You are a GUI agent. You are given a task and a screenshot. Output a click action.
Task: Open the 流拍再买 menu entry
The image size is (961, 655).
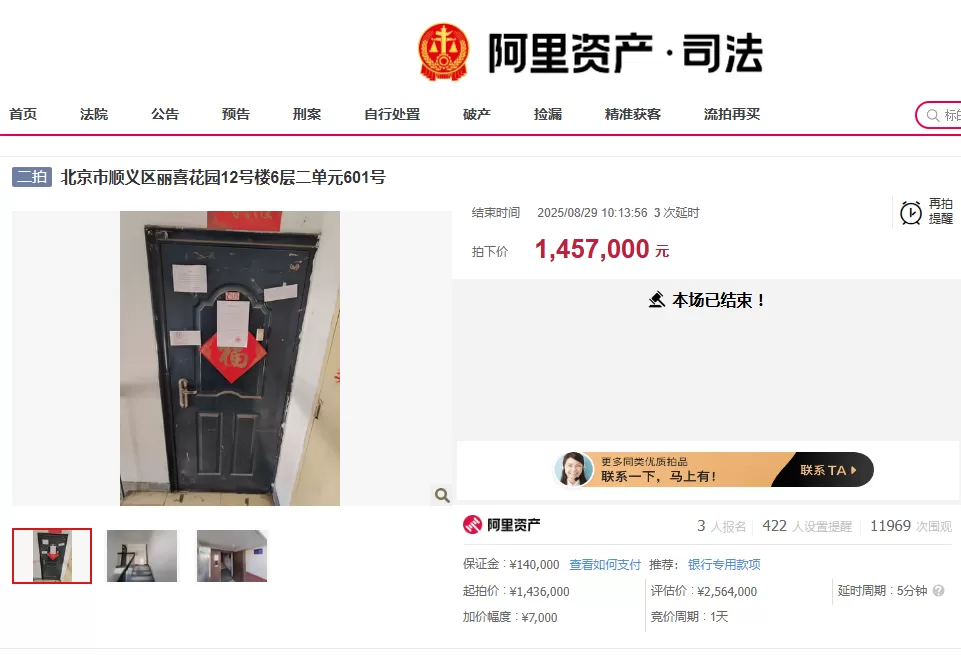[x=732, y=114]
